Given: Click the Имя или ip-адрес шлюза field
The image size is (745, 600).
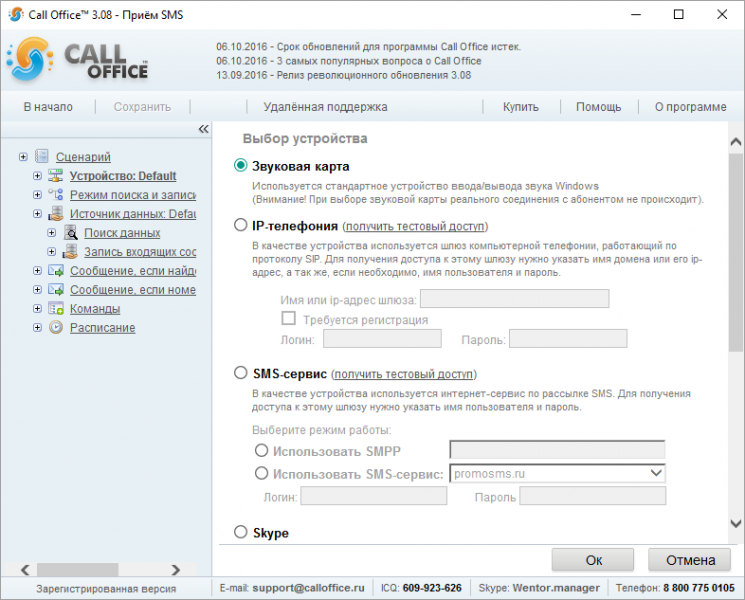Looking at the screenshot, I should point(515,299).
